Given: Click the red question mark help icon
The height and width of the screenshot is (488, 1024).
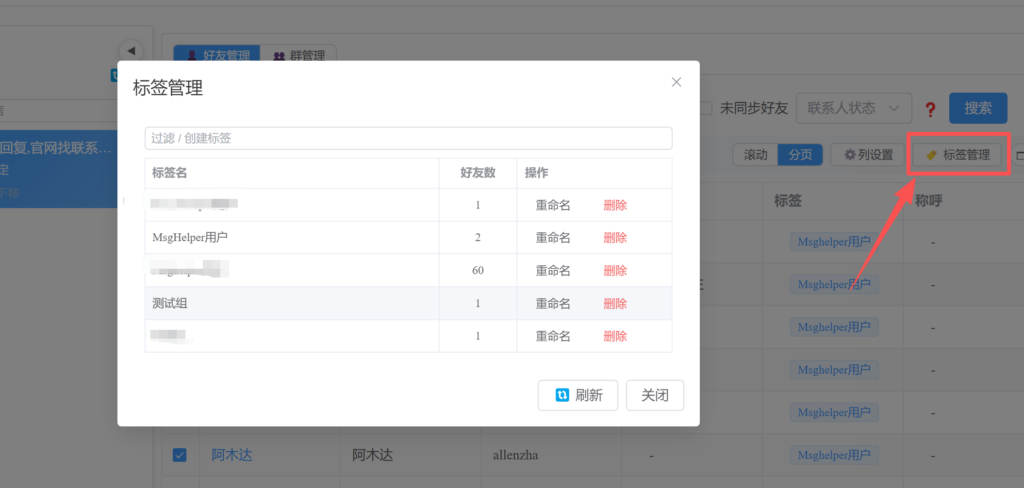Looking at the screenshot, I should point(930,109).
